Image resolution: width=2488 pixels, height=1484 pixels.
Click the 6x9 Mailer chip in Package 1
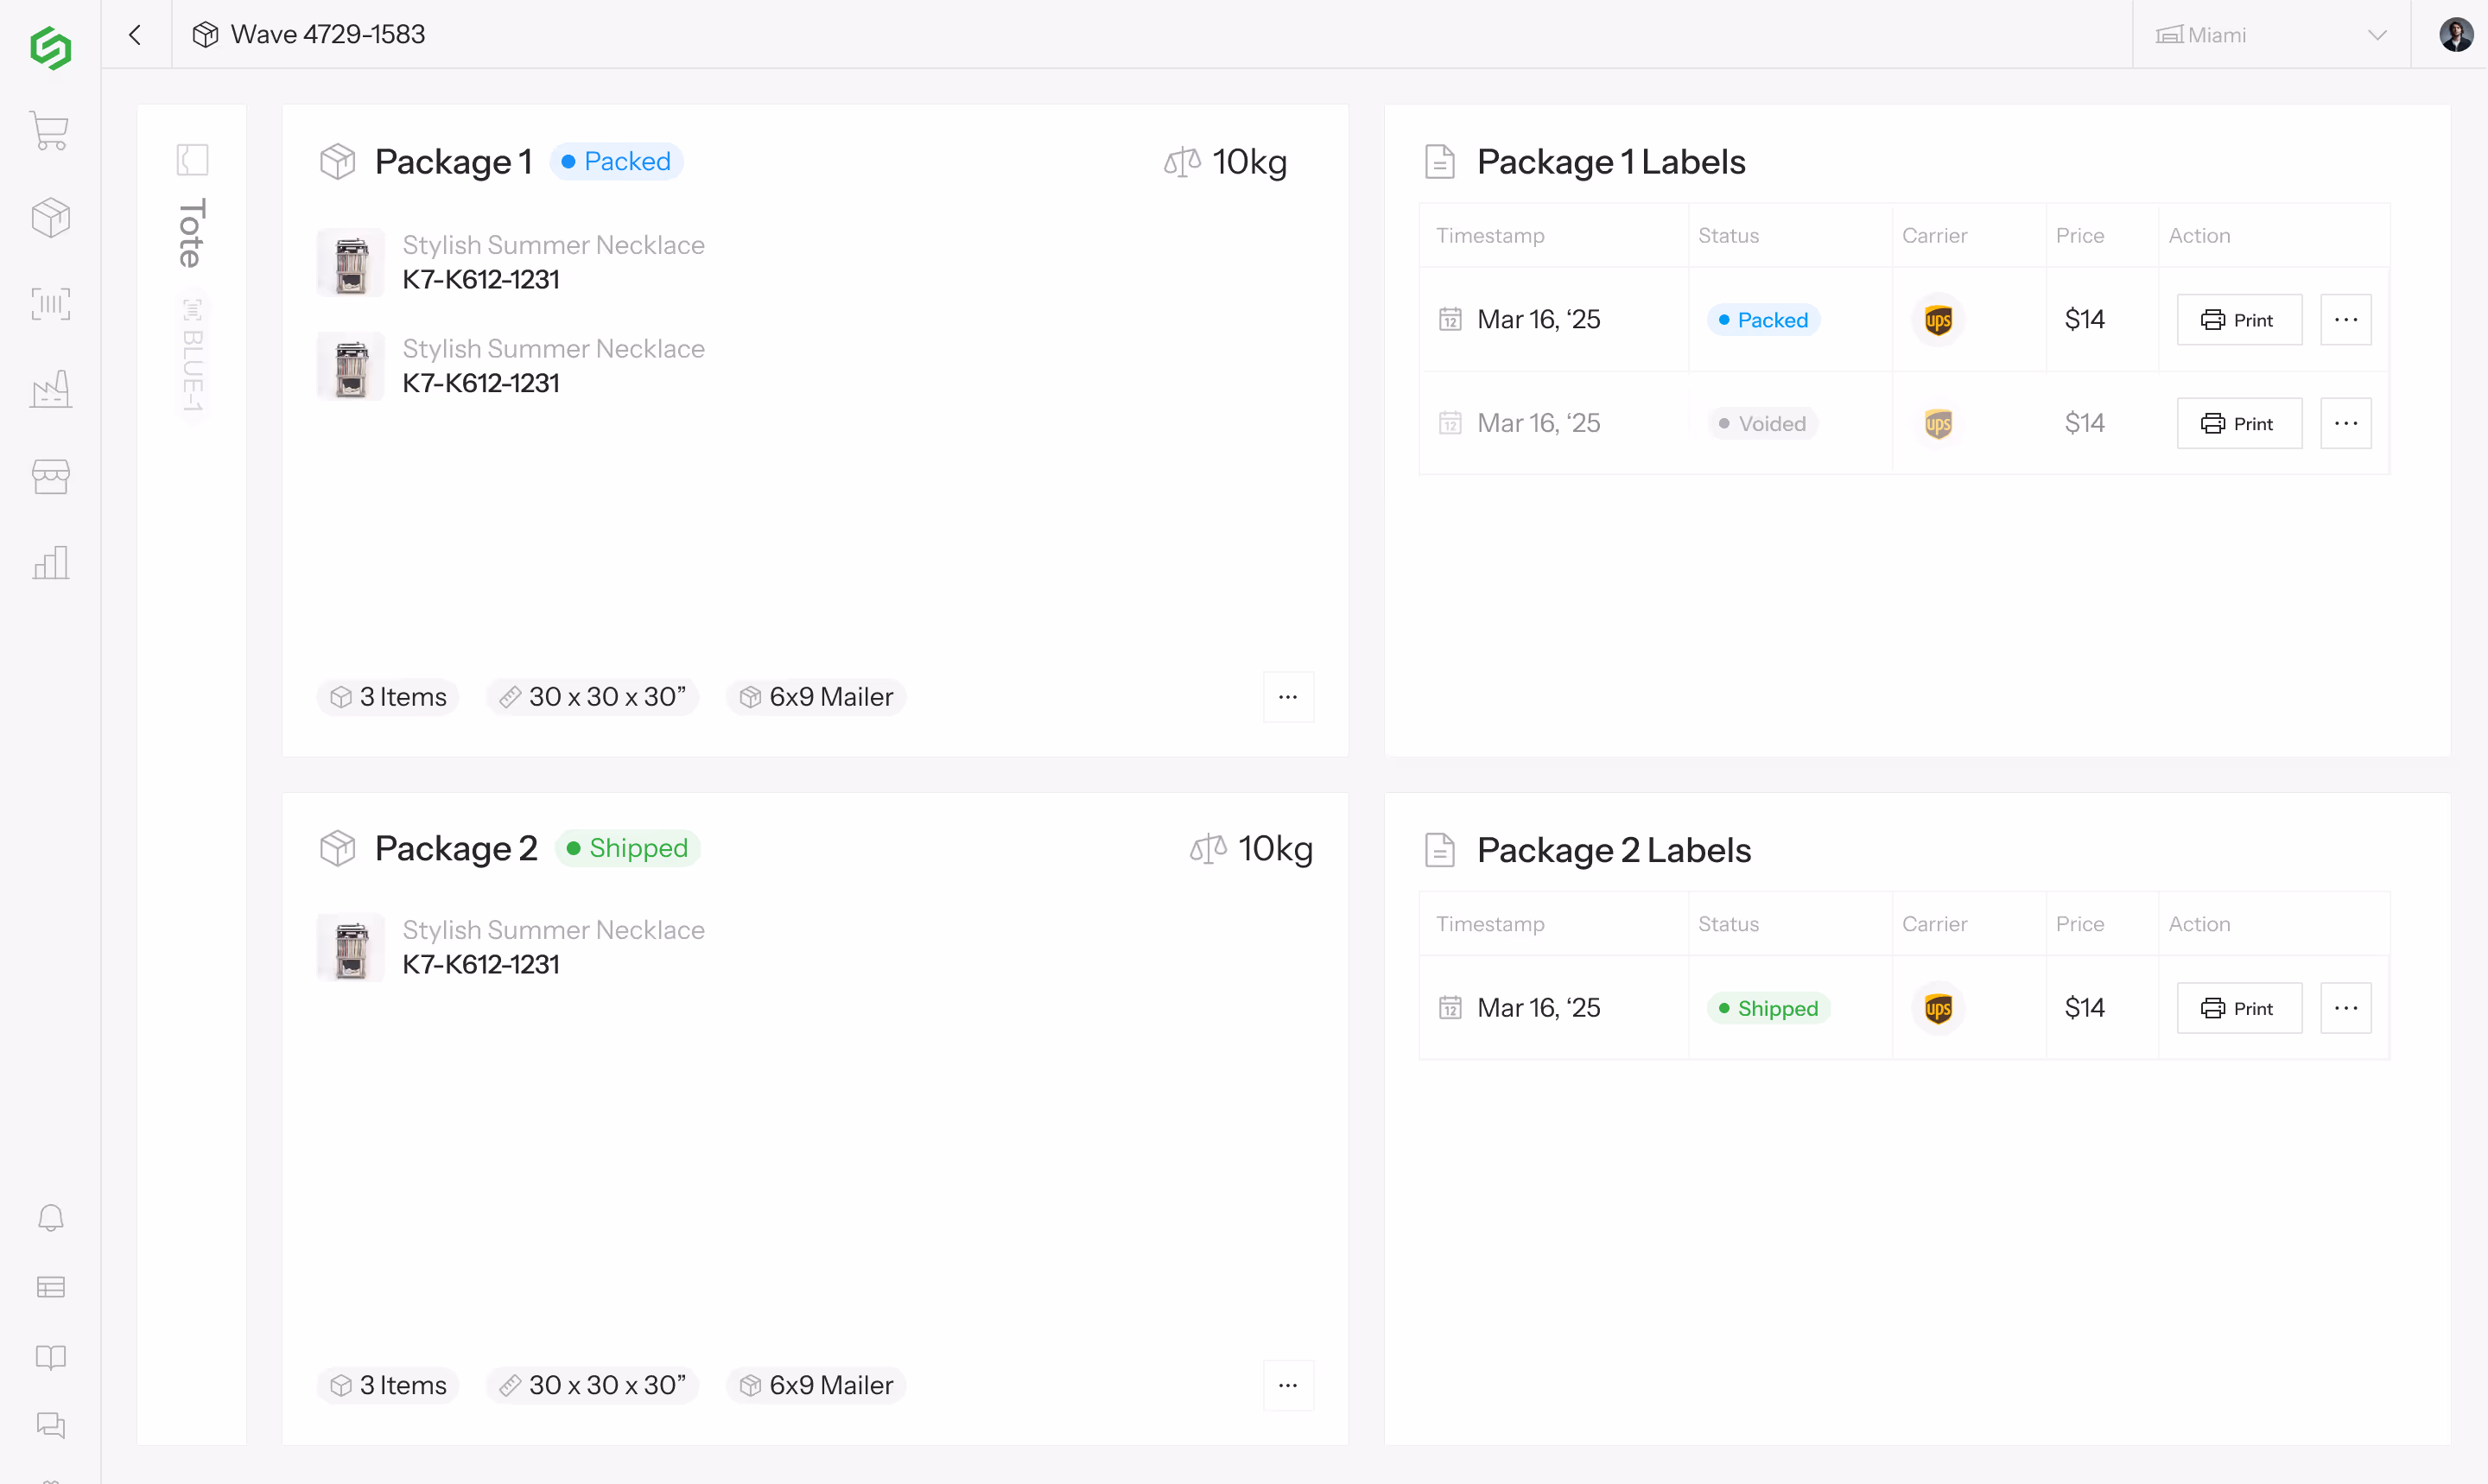(x=816, y=697)
